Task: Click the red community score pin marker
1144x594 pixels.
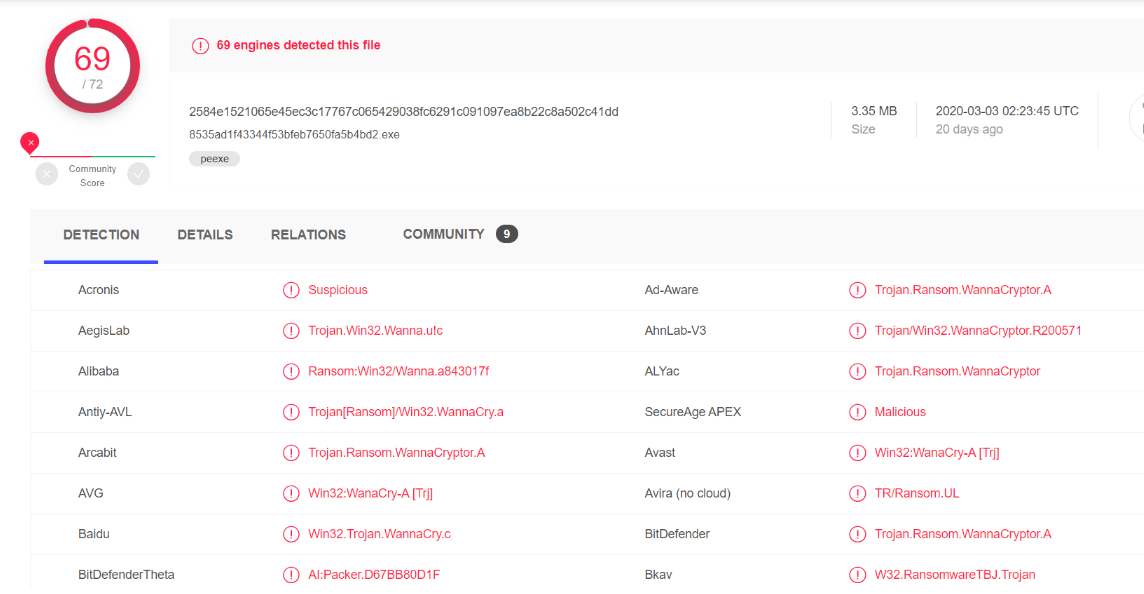Action: 30,143
